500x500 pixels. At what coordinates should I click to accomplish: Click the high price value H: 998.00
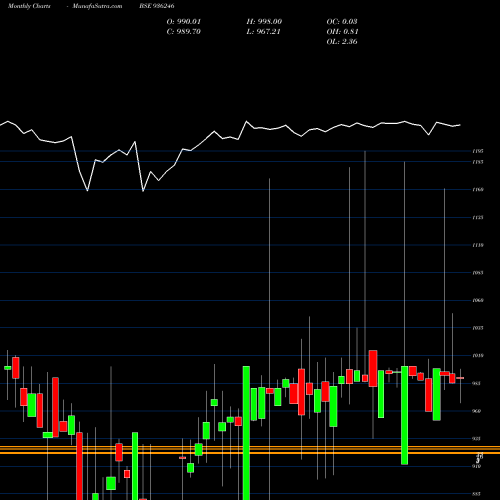pos(264,22)
